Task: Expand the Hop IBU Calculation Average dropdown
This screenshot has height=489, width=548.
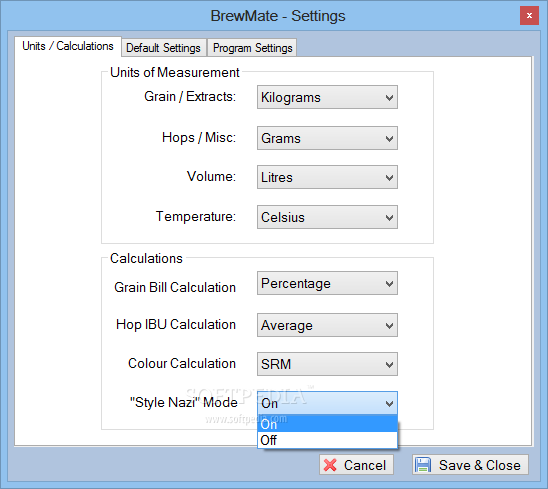Action: tap(327, 325)
